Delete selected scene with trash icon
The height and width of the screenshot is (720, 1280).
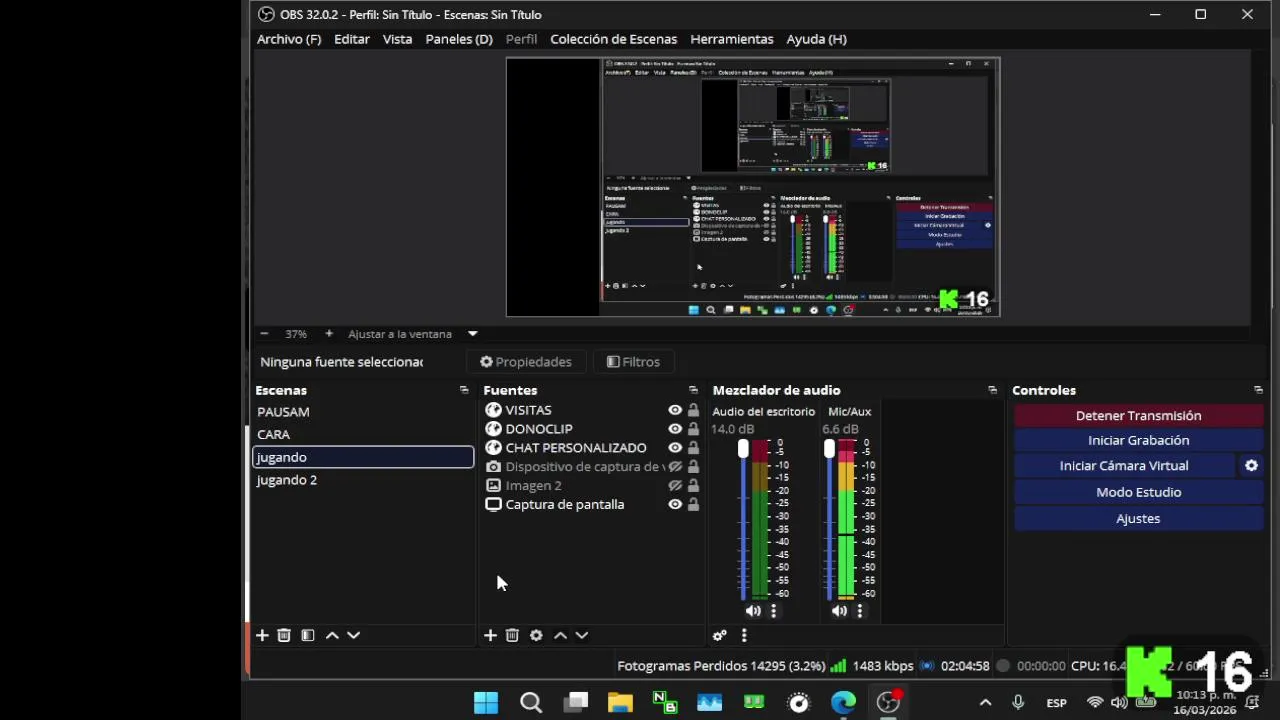[284, 635]
